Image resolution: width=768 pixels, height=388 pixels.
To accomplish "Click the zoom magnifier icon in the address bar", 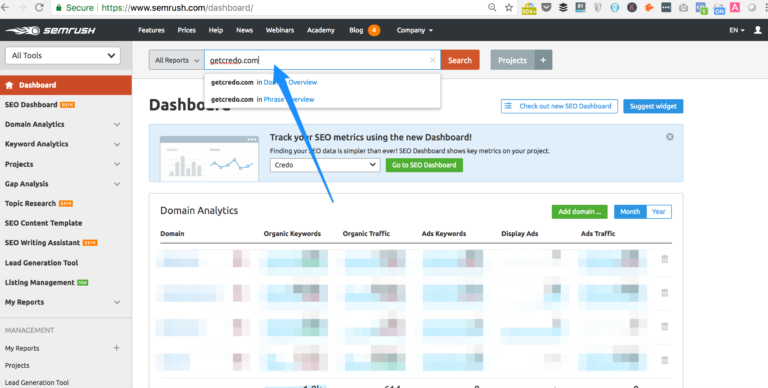I will (492, 7).
